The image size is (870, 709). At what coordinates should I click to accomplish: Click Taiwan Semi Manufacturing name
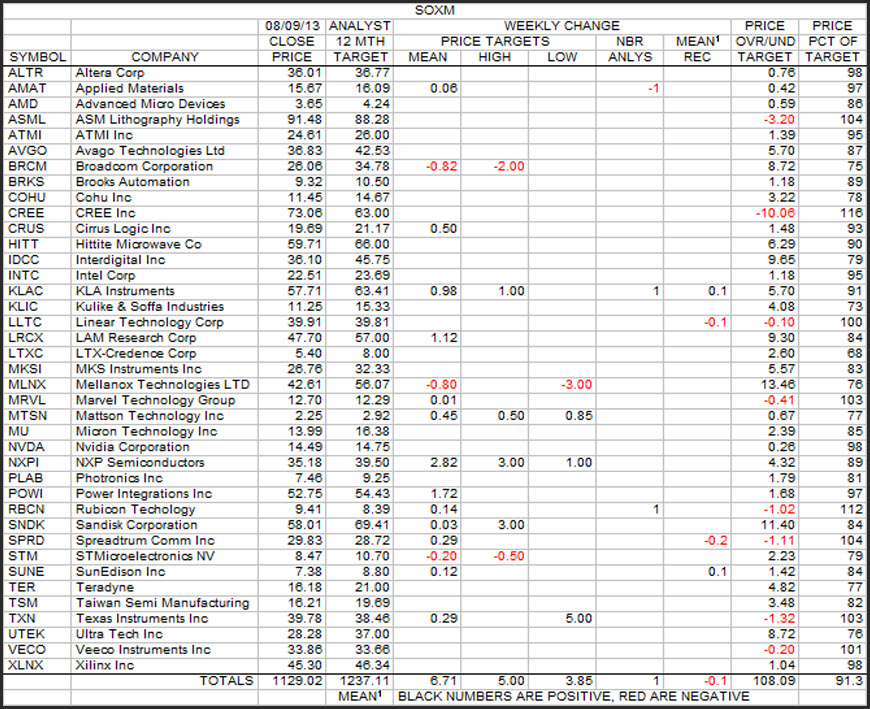163,602
